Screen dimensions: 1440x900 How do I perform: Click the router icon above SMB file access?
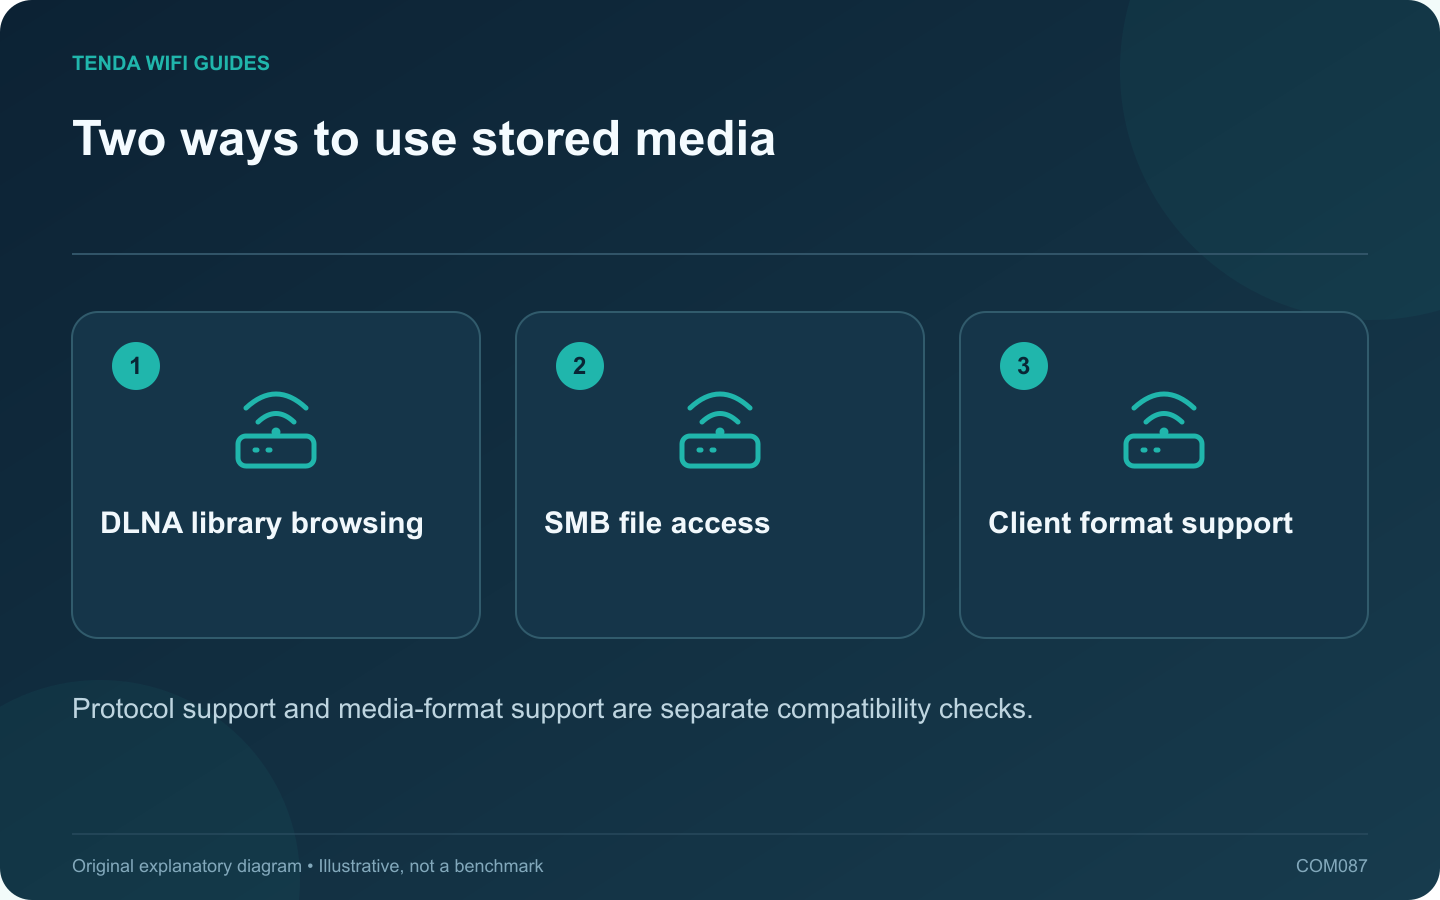[720, 430]
